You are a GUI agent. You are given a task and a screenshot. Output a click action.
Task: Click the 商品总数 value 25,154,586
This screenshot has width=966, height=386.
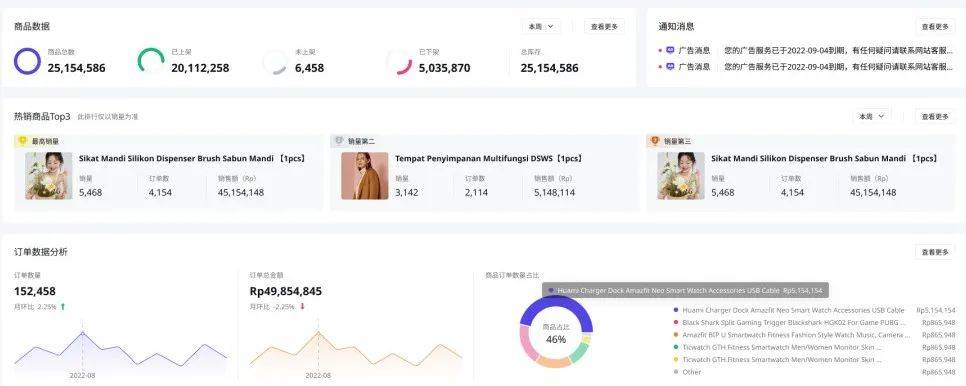click(x=76, y=68)
